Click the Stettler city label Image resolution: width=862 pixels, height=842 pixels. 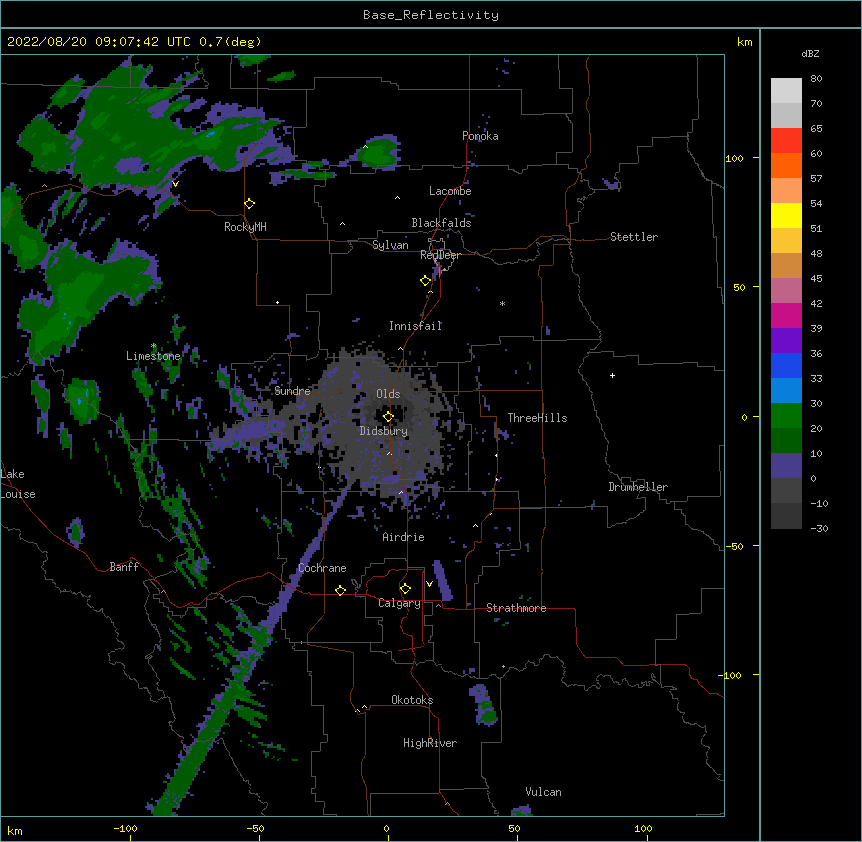coord(634,237)
